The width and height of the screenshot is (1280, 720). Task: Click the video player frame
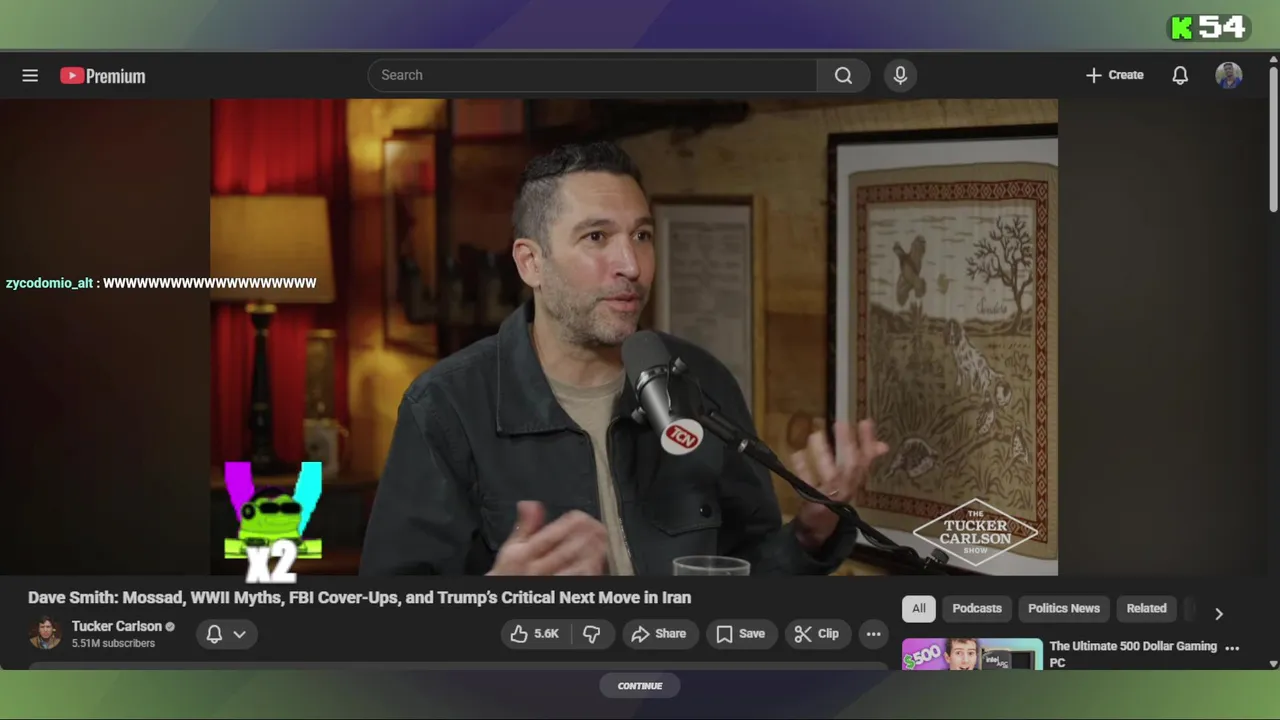tap(634, 337)
